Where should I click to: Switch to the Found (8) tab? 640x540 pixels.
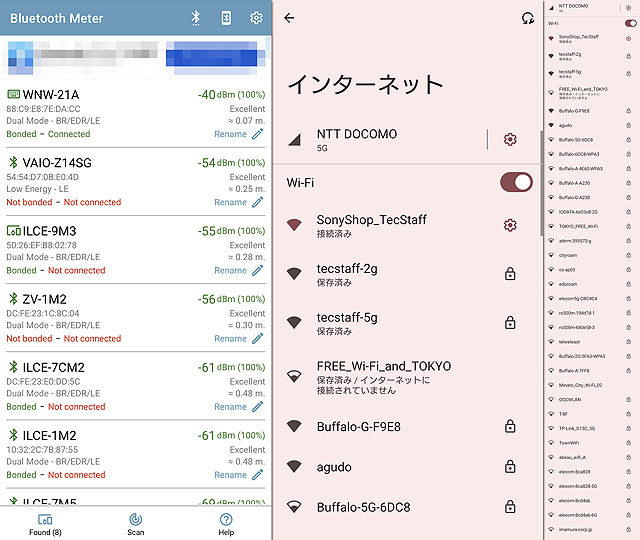[44, 524]
